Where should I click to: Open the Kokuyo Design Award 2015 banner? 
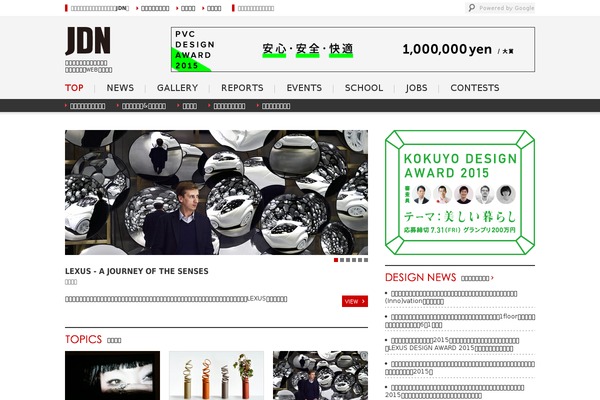[460, 193]
